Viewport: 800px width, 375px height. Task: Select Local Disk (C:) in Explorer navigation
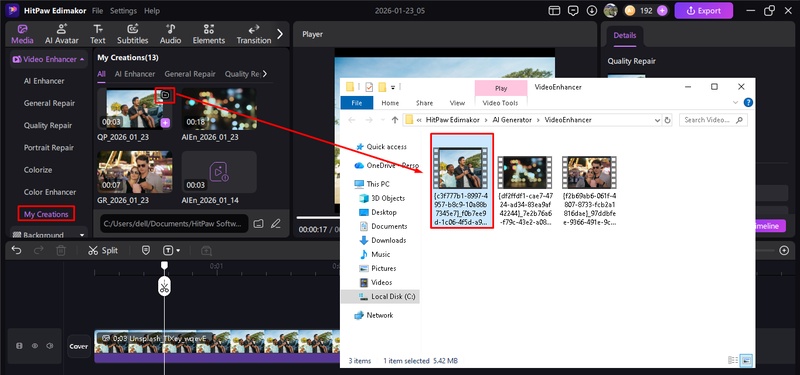pos(380,296)
